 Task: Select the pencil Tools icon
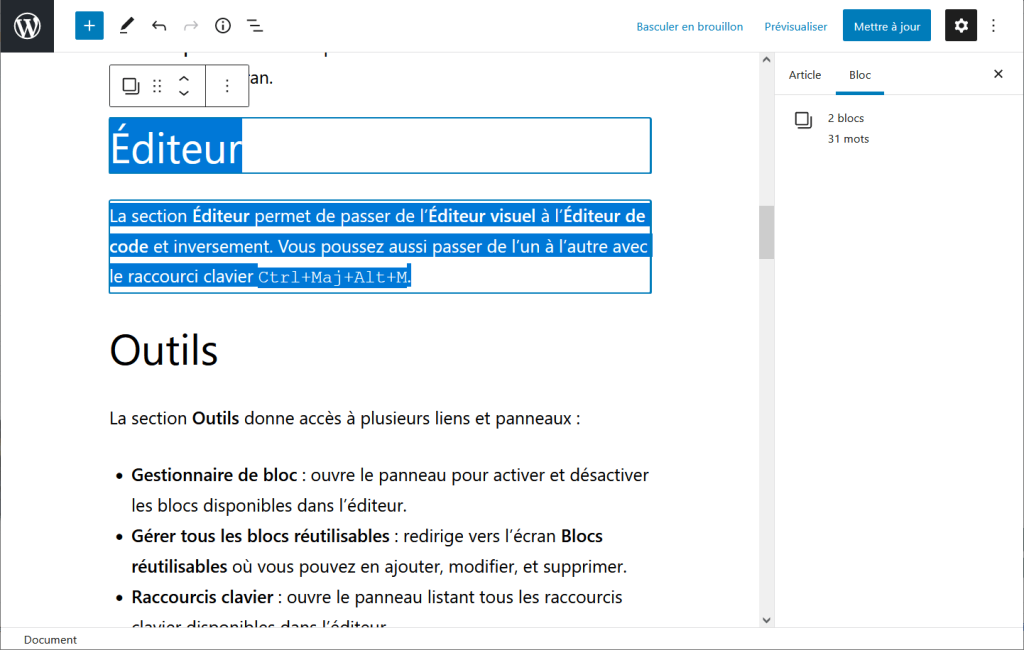(127, 26)
